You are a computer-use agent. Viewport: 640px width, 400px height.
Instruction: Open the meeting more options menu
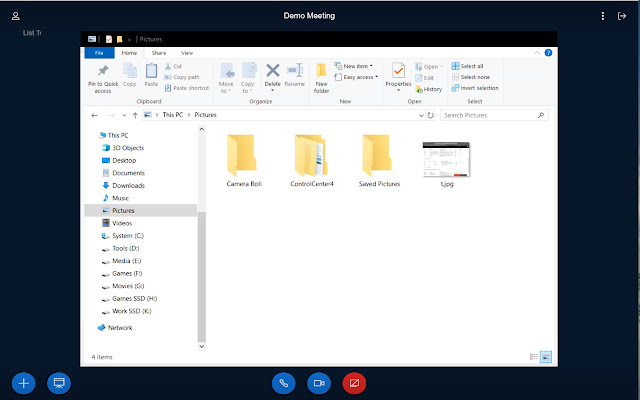point(602,16)
